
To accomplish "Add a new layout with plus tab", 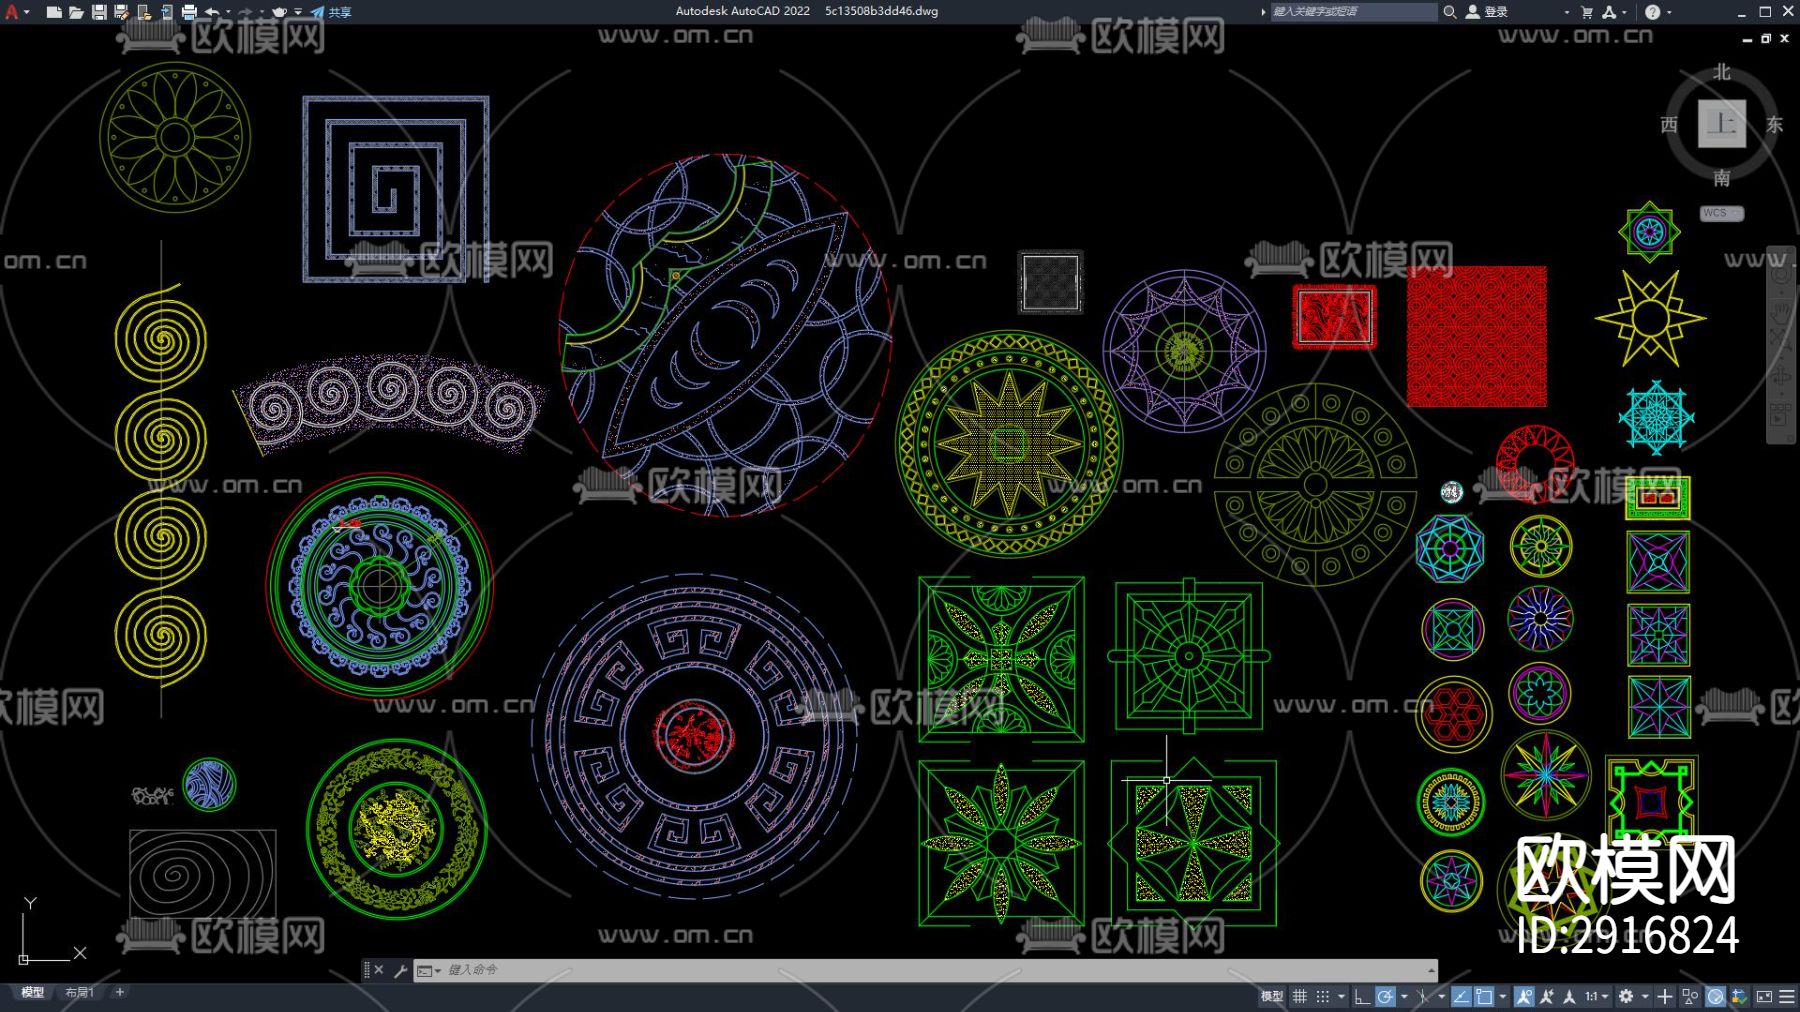I will 120,992.
